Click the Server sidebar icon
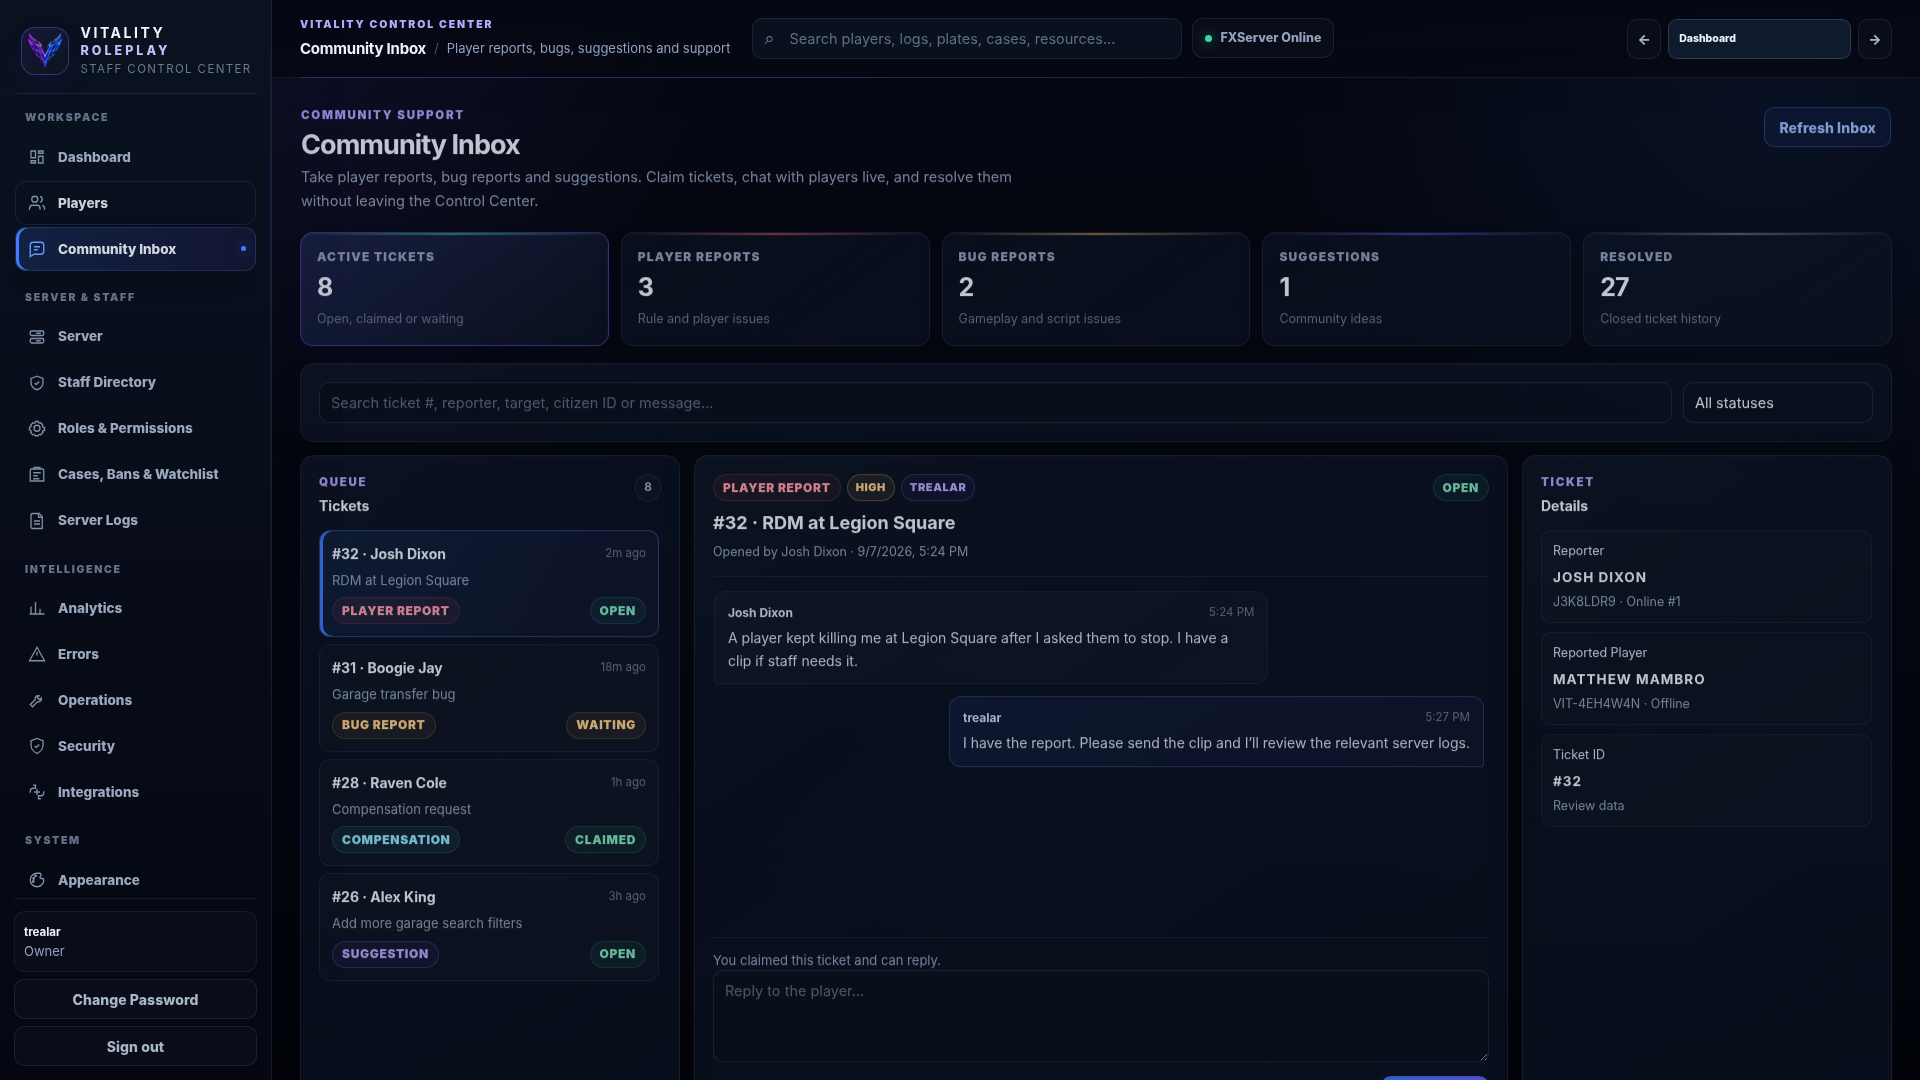 click(x=37, y=336)
